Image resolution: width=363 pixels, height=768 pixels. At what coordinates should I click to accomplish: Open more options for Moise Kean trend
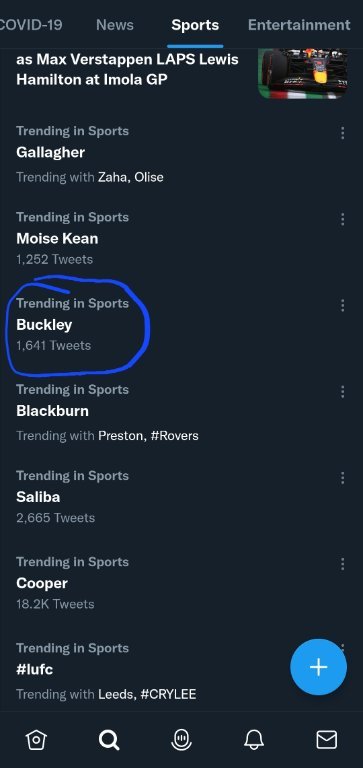pyautogui.click(x=342, y=219)
